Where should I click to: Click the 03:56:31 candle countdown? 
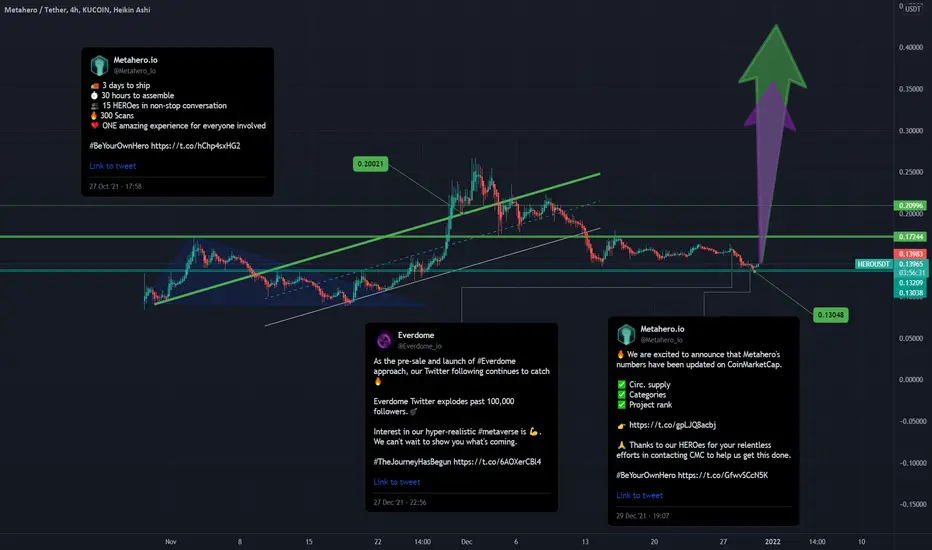coord(910,273)
